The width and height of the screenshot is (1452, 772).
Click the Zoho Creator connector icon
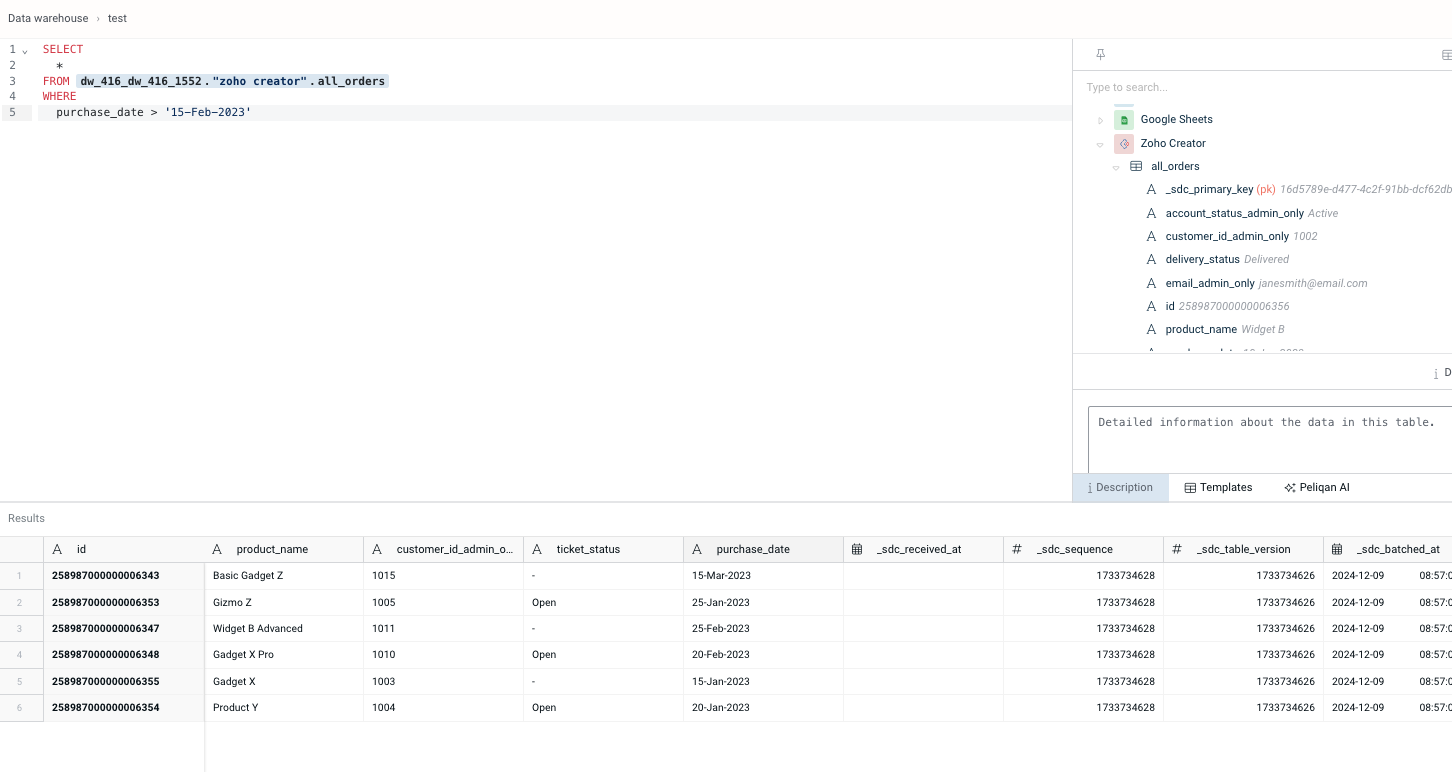(1124, 143)
